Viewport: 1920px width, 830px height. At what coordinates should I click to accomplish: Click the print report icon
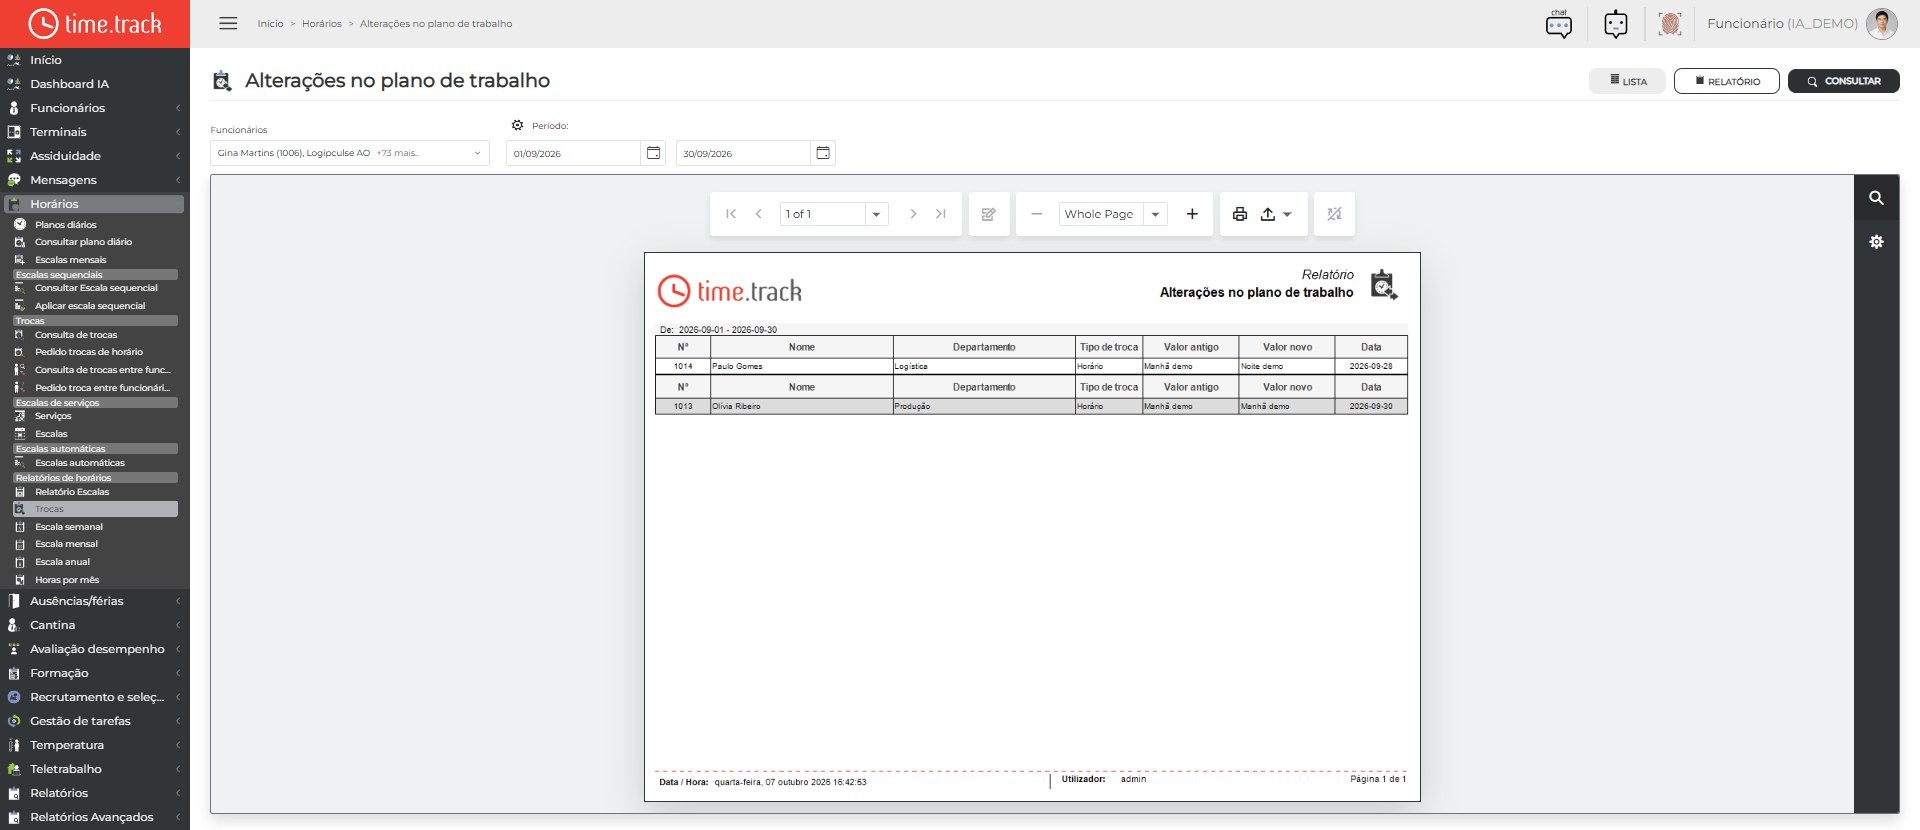pos(1240,214)
